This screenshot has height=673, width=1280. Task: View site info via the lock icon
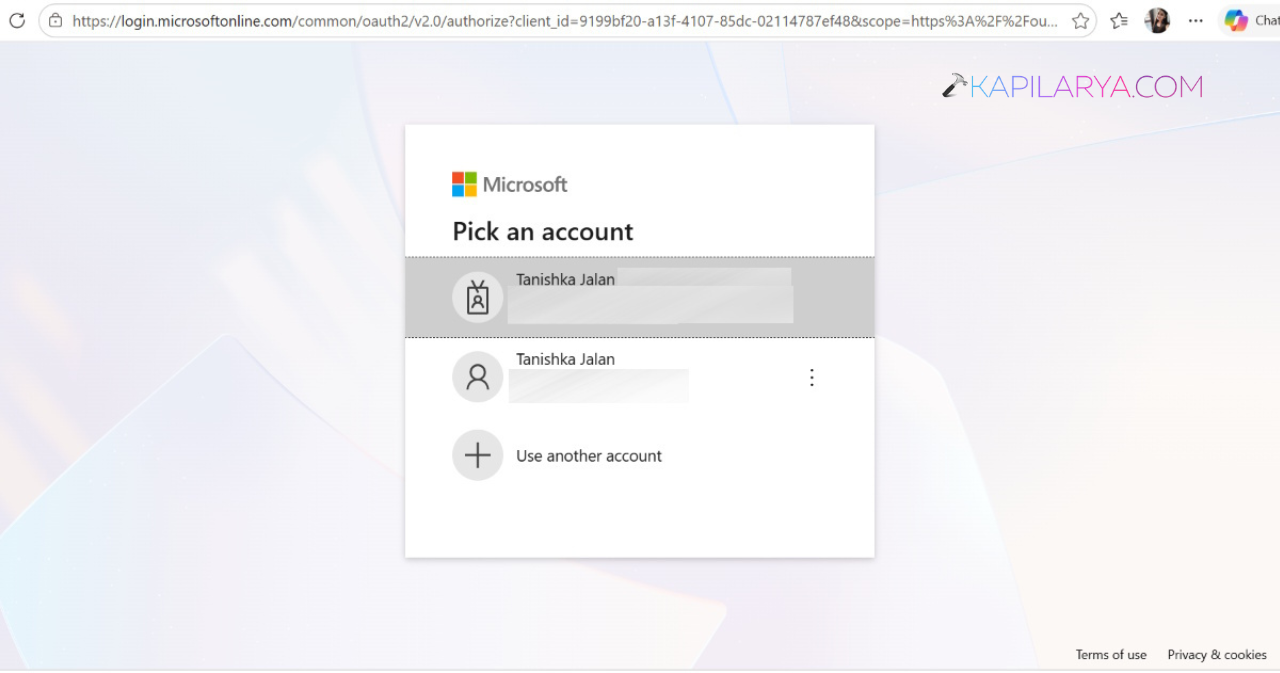[x=56, y=20]
